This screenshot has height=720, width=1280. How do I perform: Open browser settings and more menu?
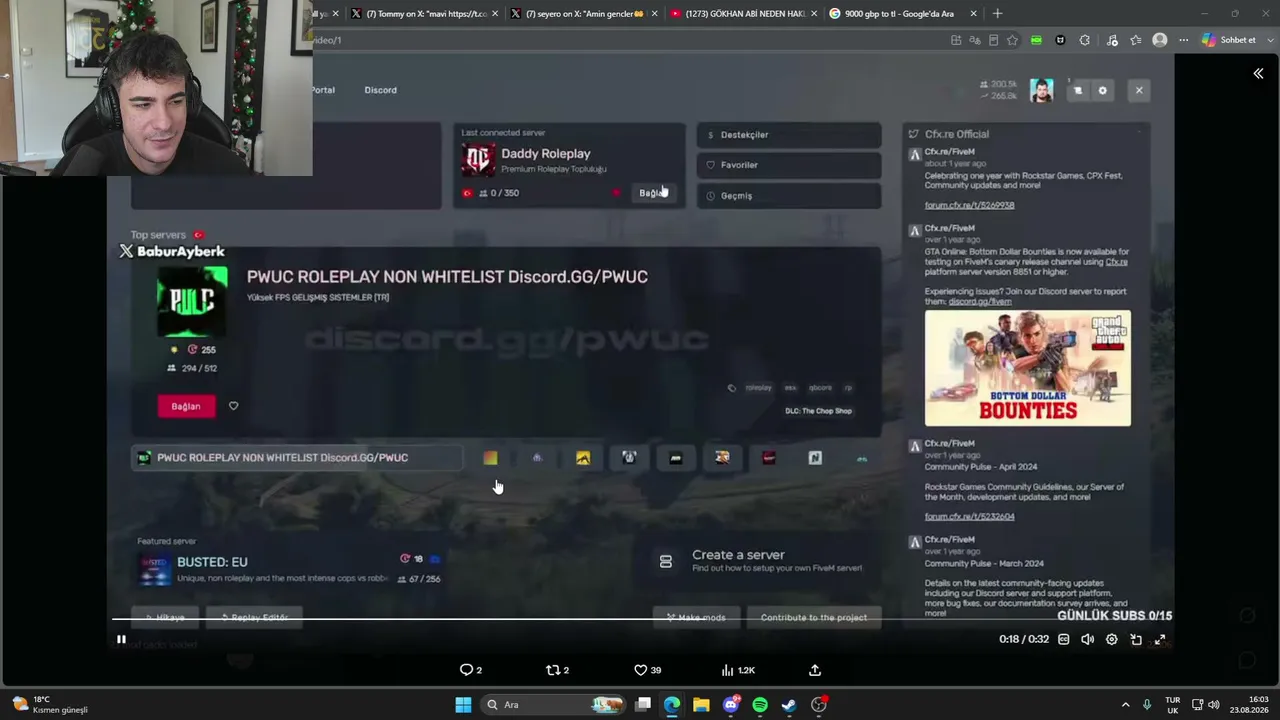1183,40
